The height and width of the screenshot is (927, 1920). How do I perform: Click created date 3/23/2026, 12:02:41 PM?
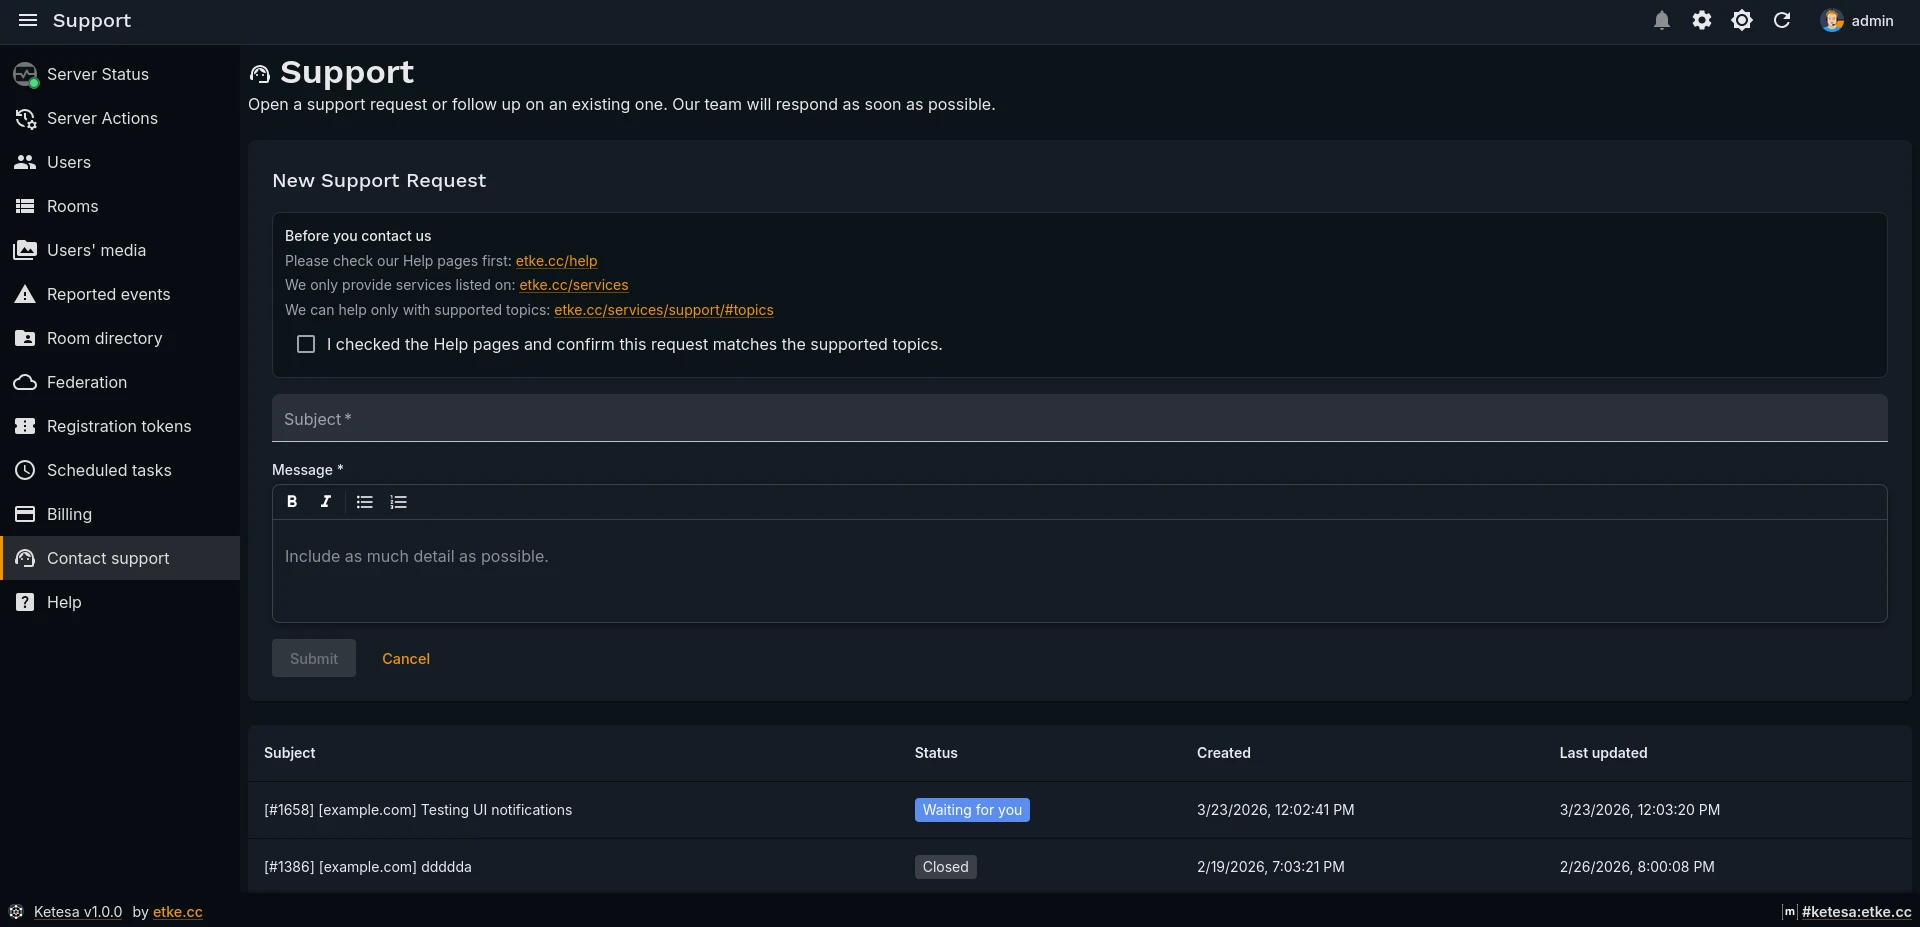(x=1276, y=810)
